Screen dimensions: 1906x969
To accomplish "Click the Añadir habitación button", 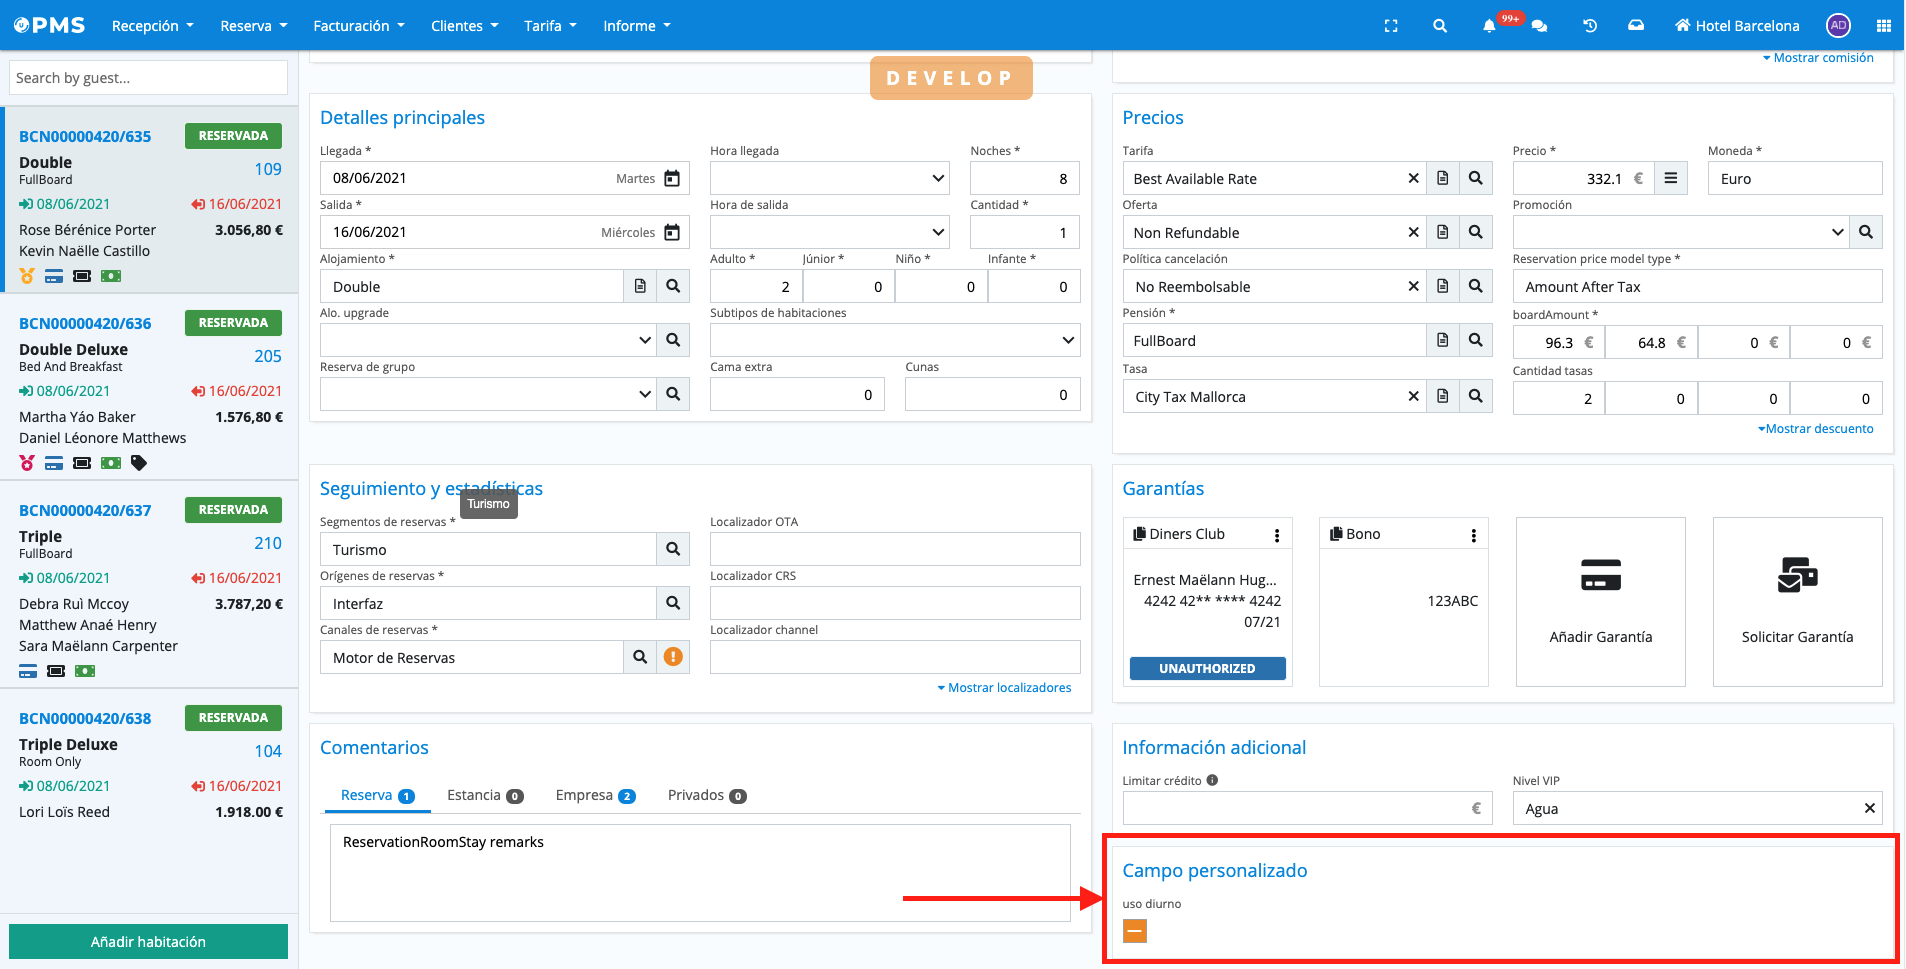I will point(148,941).
